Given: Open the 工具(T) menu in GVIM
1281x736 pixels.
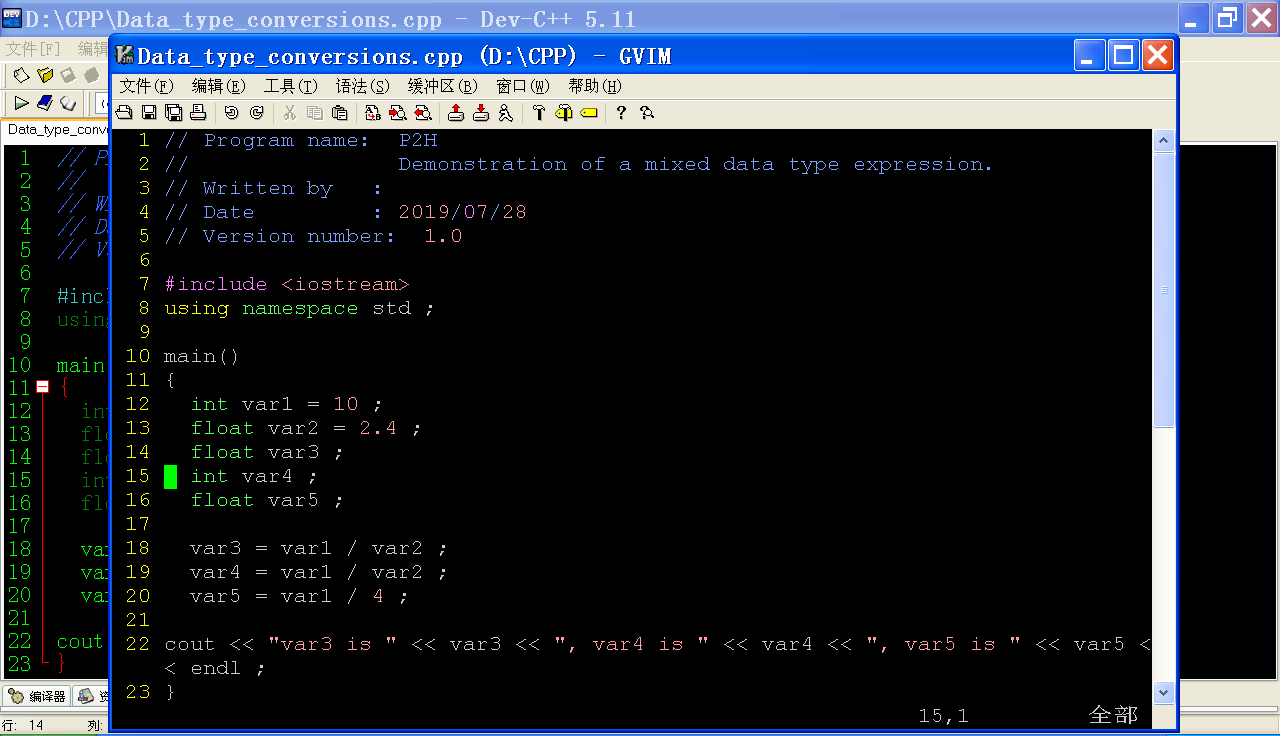Looking at the screenshot, I should [290, 86].
